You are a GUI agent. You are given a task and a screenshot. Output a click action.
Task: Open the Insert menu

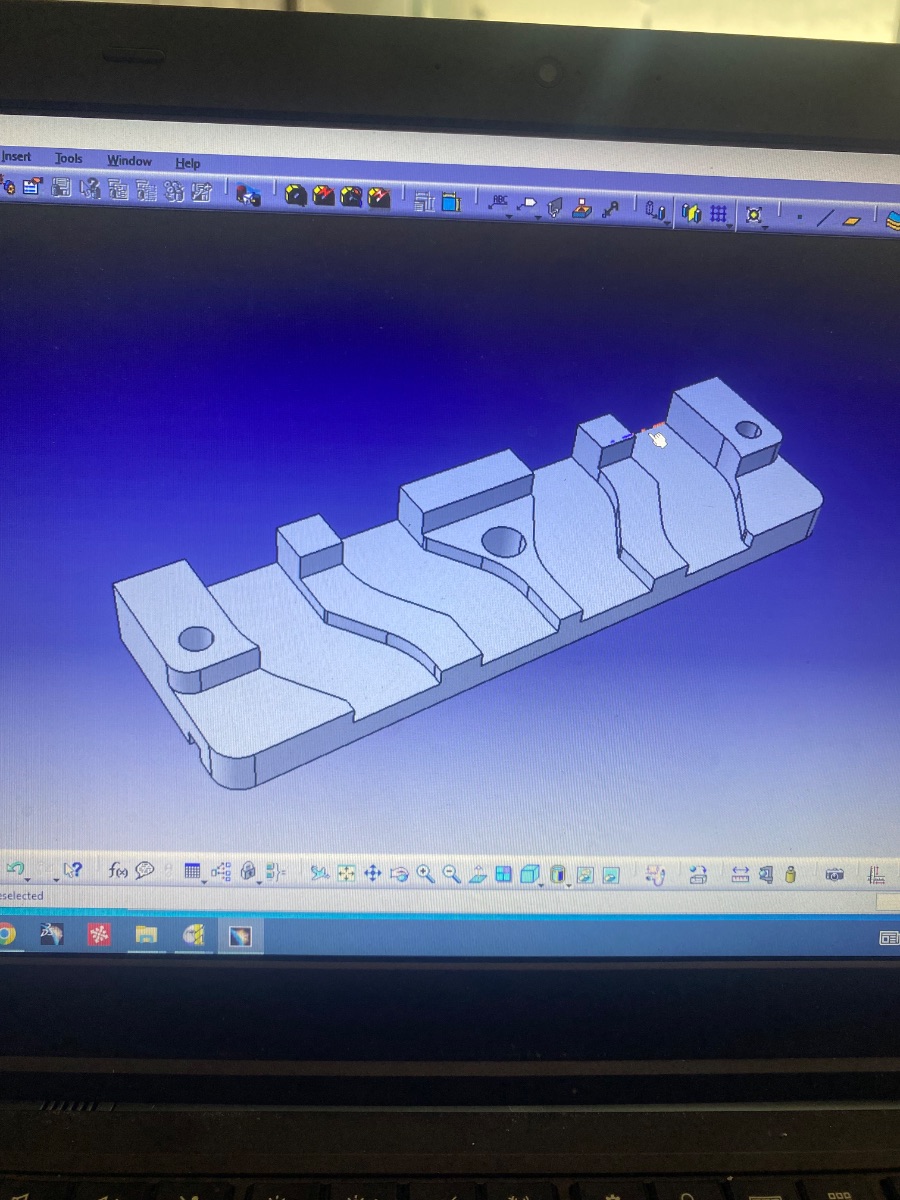pyautogui.click(x=16, y=157)
